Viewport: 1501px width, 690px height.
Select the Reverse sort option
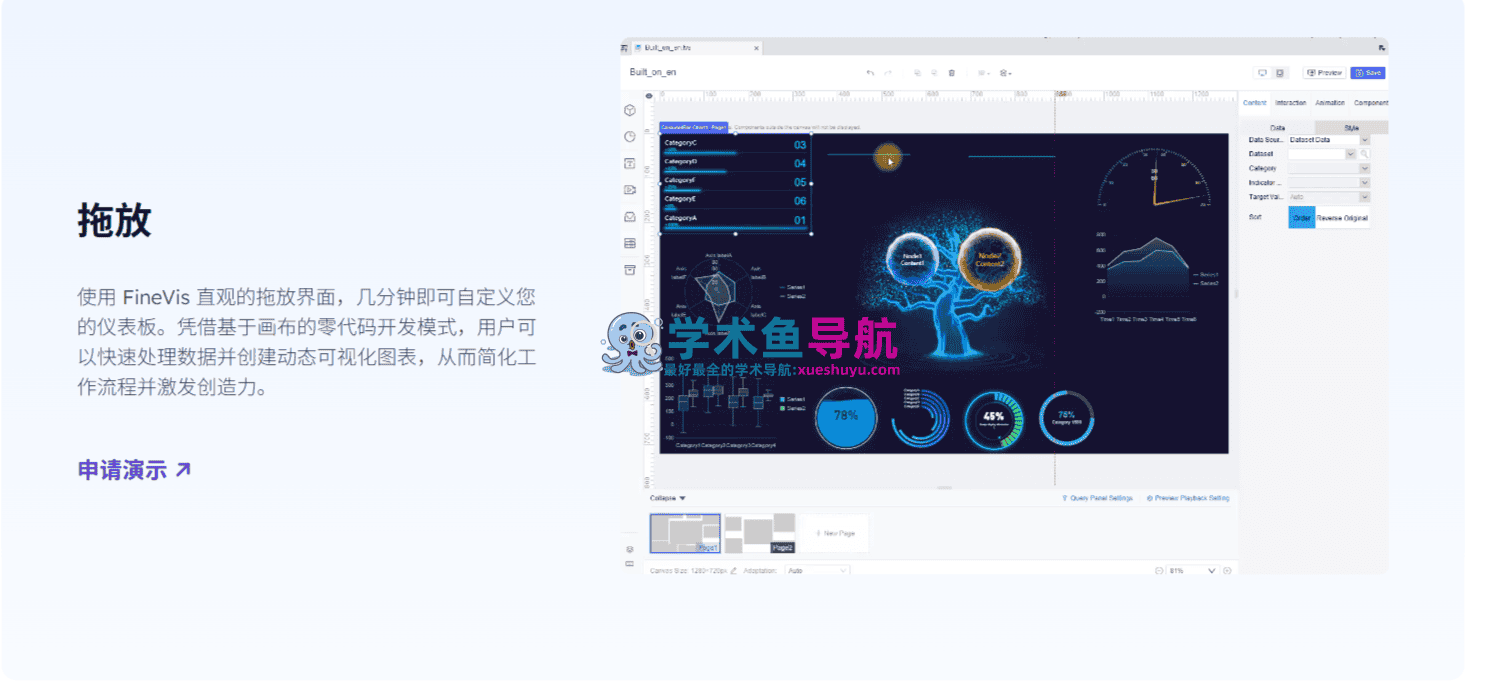coord(1329,217)
